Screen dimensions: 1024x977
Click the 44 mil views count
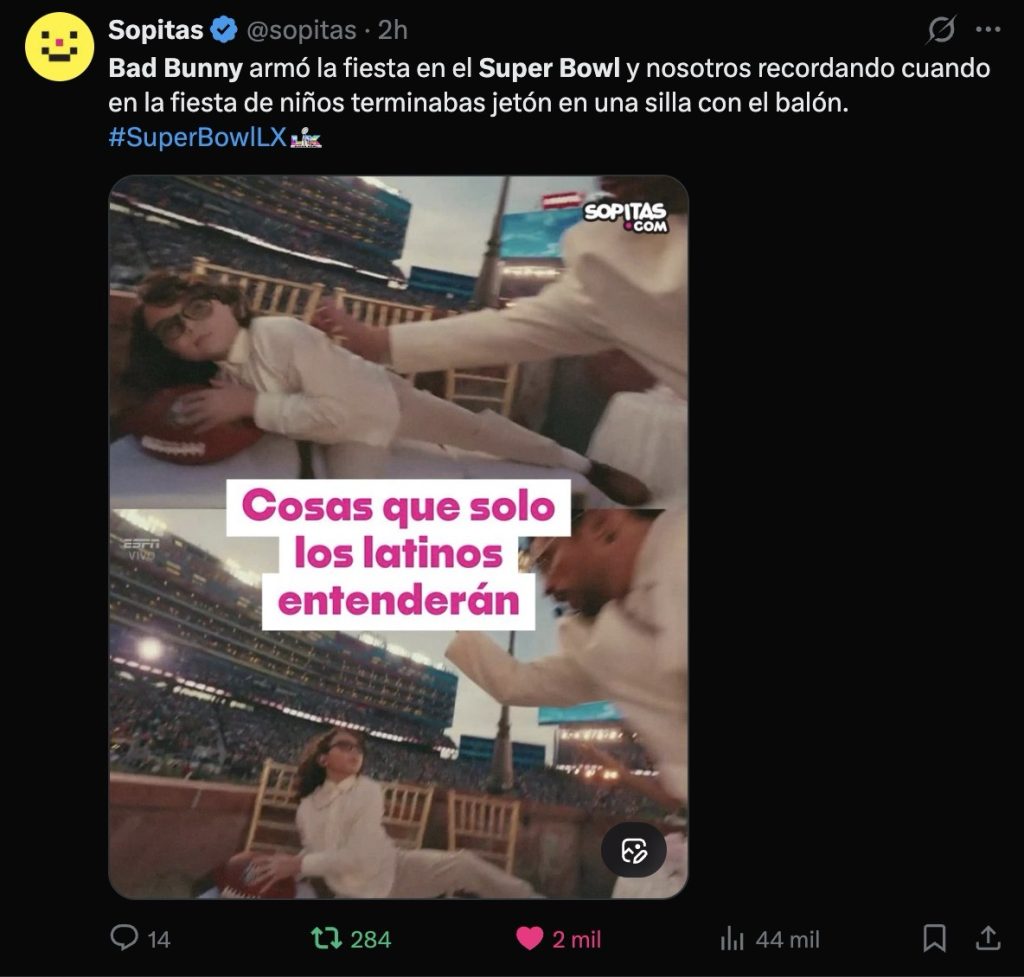[x=788, y=939]
